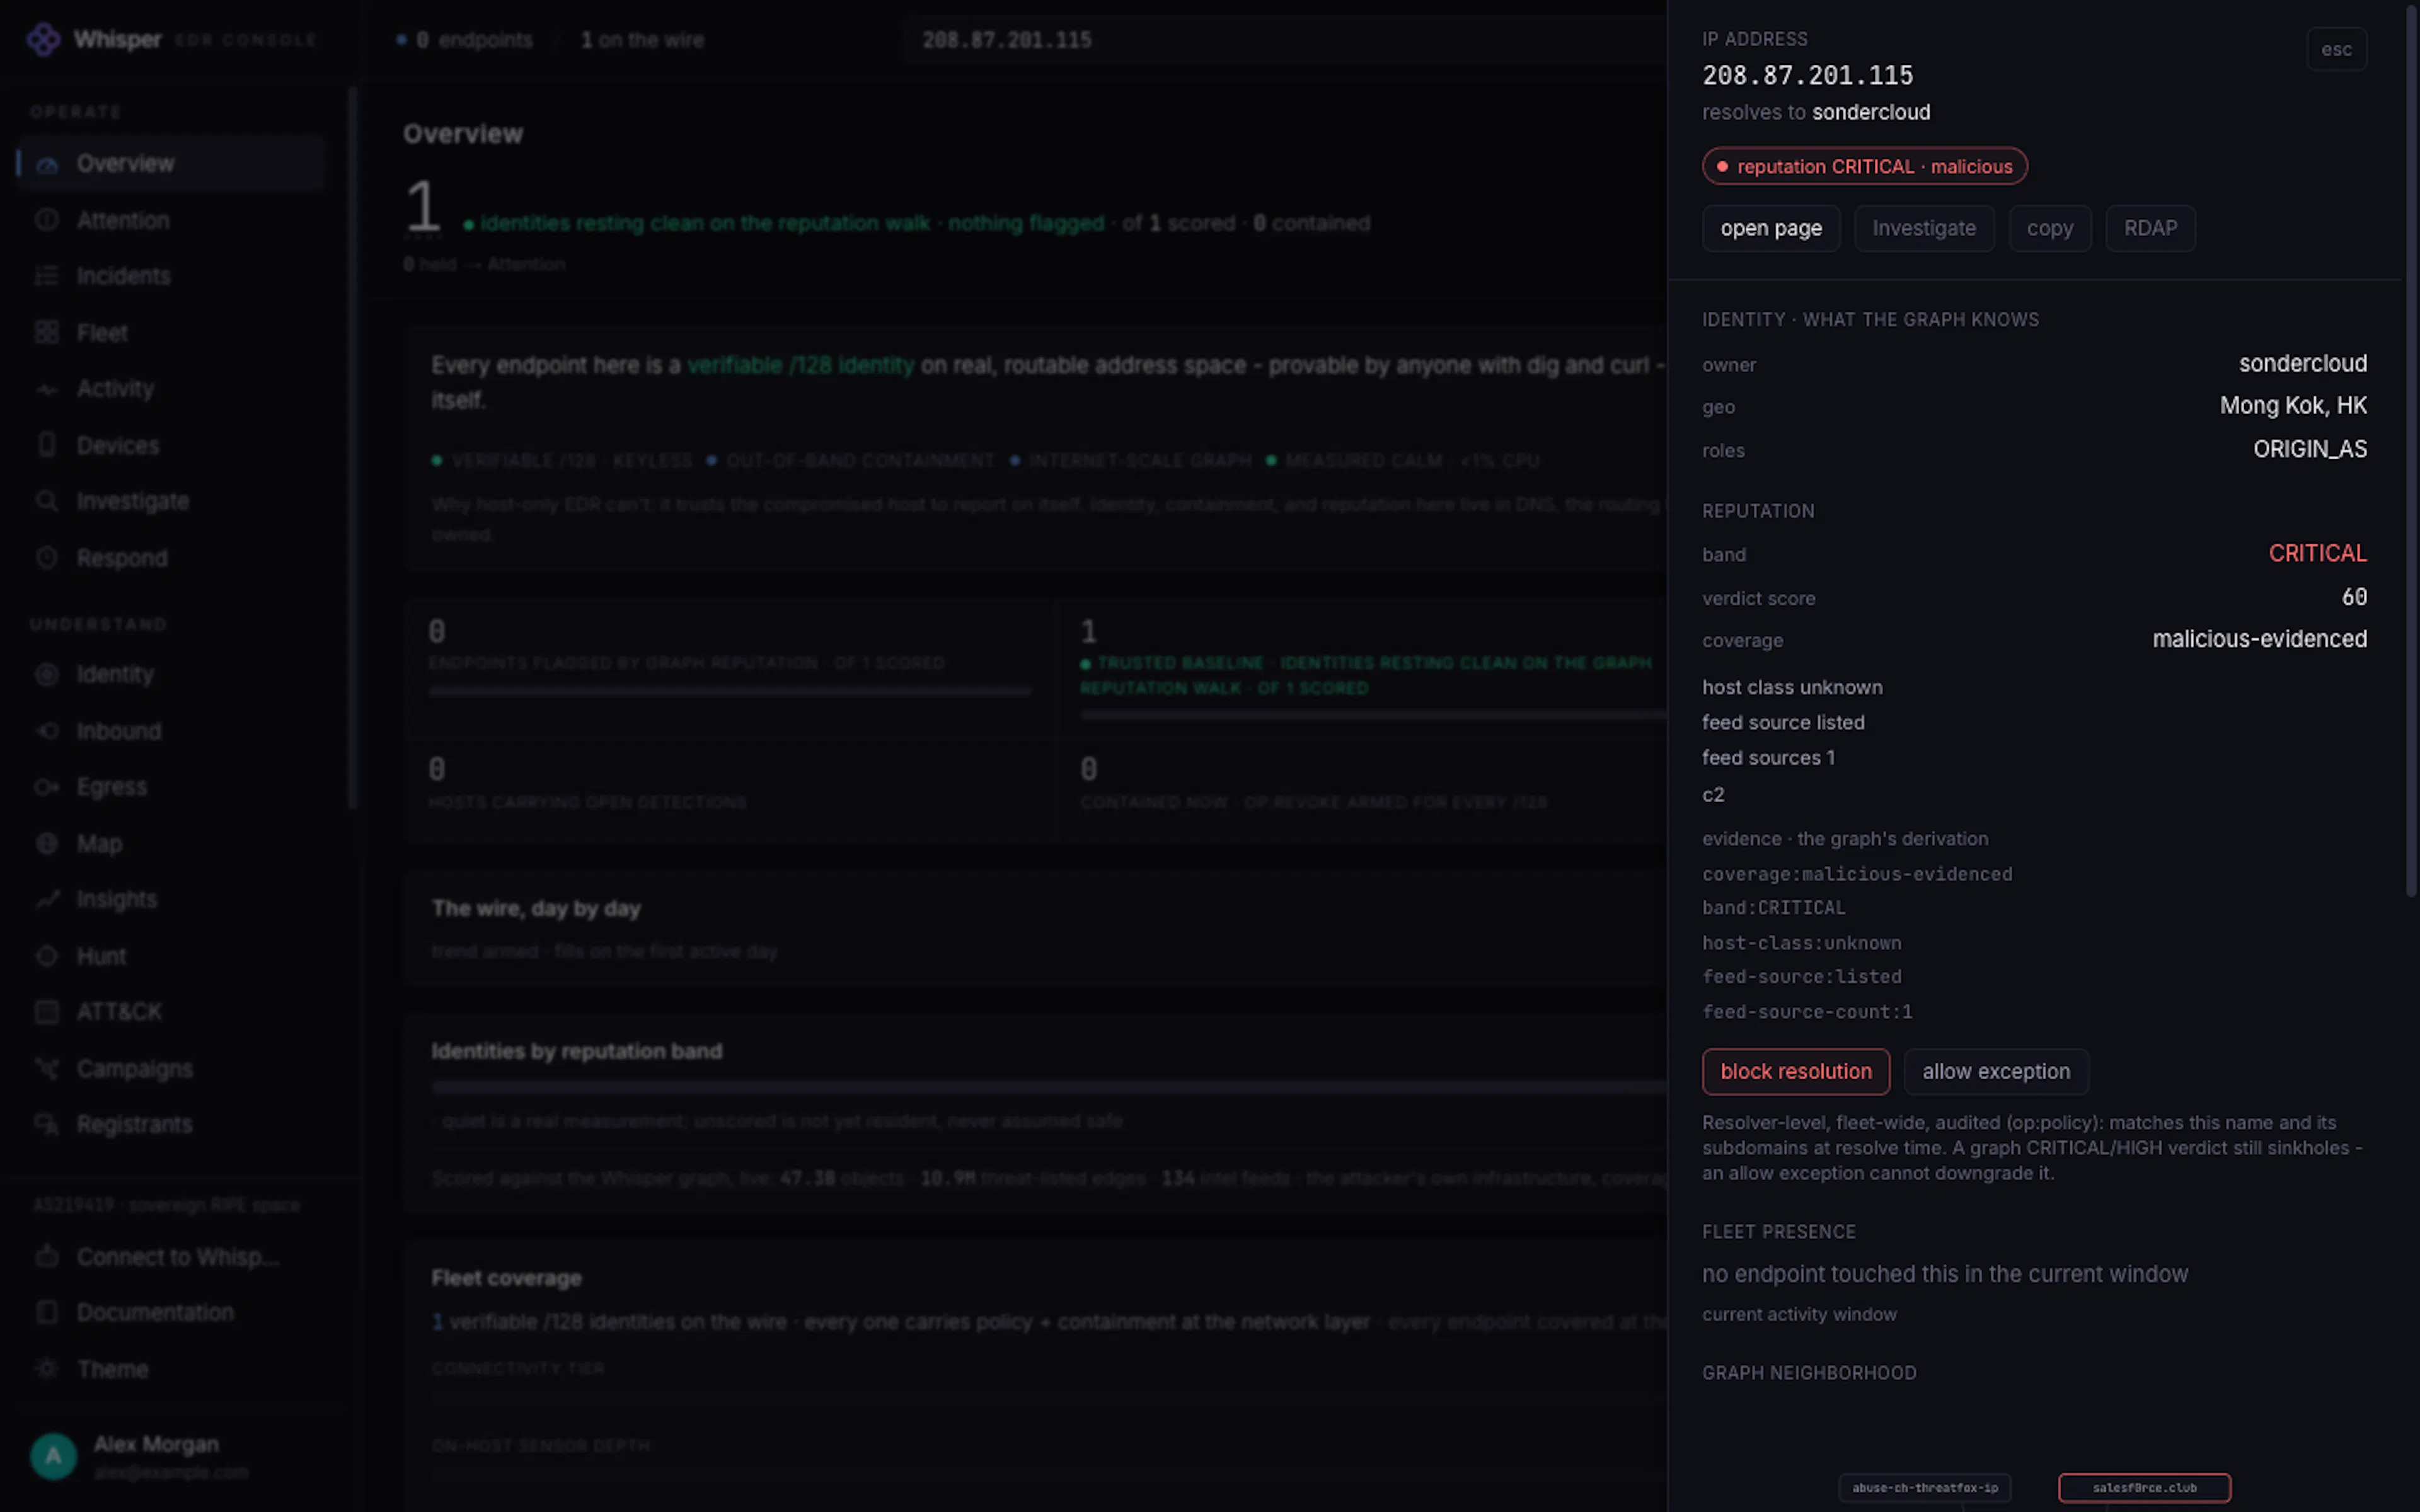Image resolution: width=2420 pixels, height=1512 pixels.
Task: Select the Activity pulse icon
Action: 47,389
